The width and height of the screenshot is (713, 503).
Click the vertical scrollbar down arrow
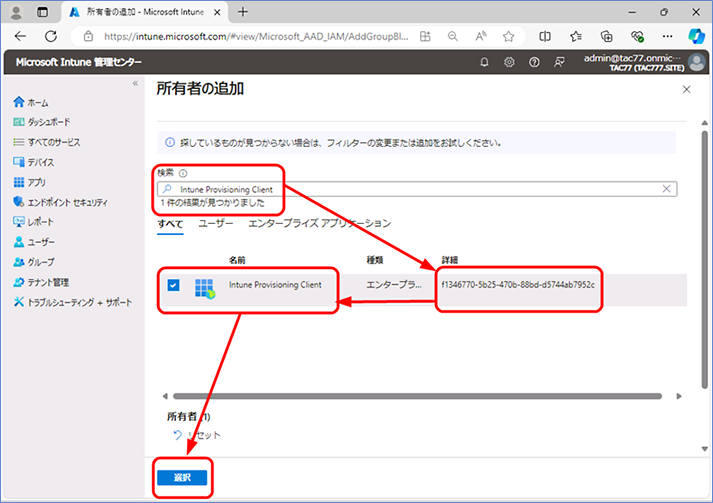coord(704,449)
